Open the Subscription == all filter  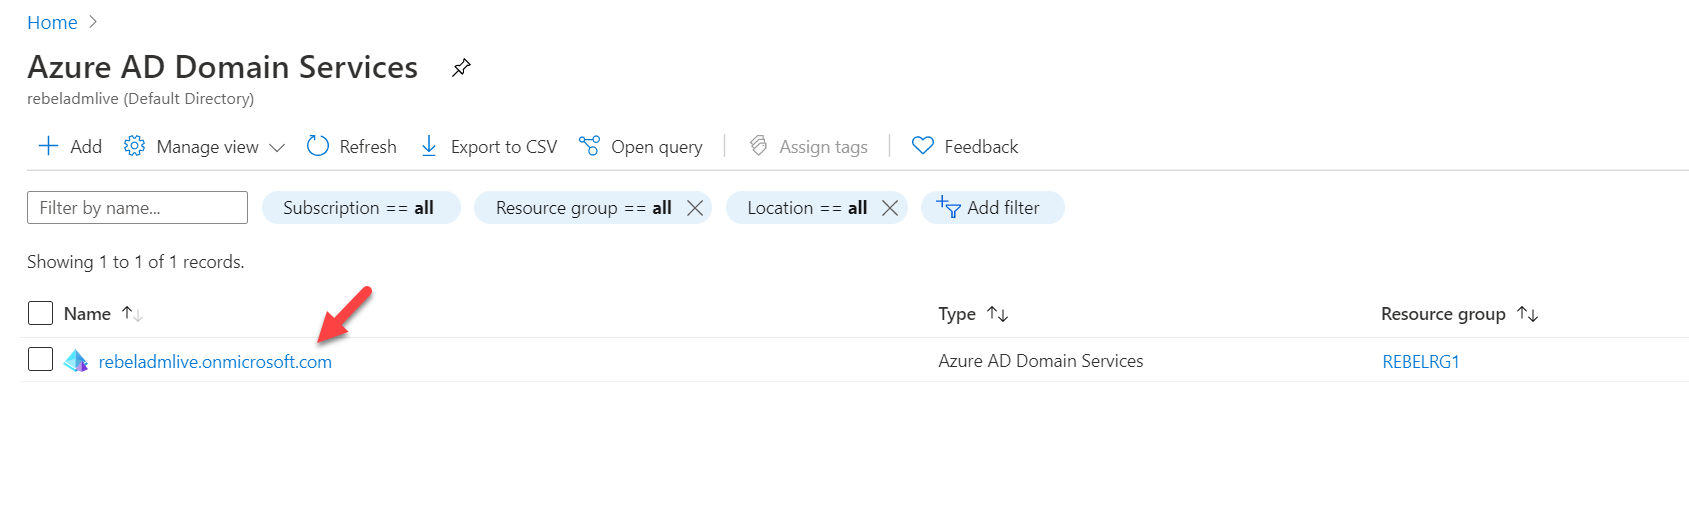click(x=361, y=208)
